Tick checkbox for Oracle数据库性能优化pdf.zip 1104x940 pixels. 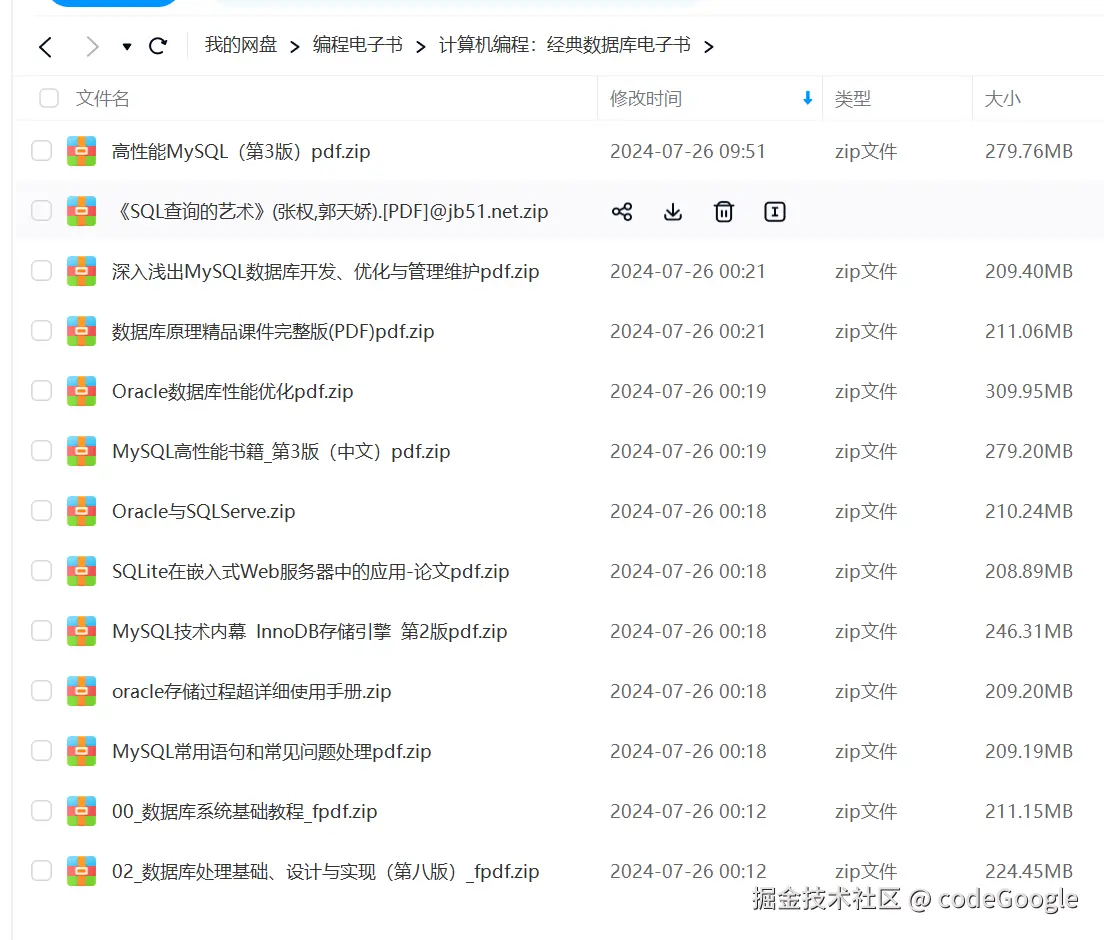click(x=42, y=391)
